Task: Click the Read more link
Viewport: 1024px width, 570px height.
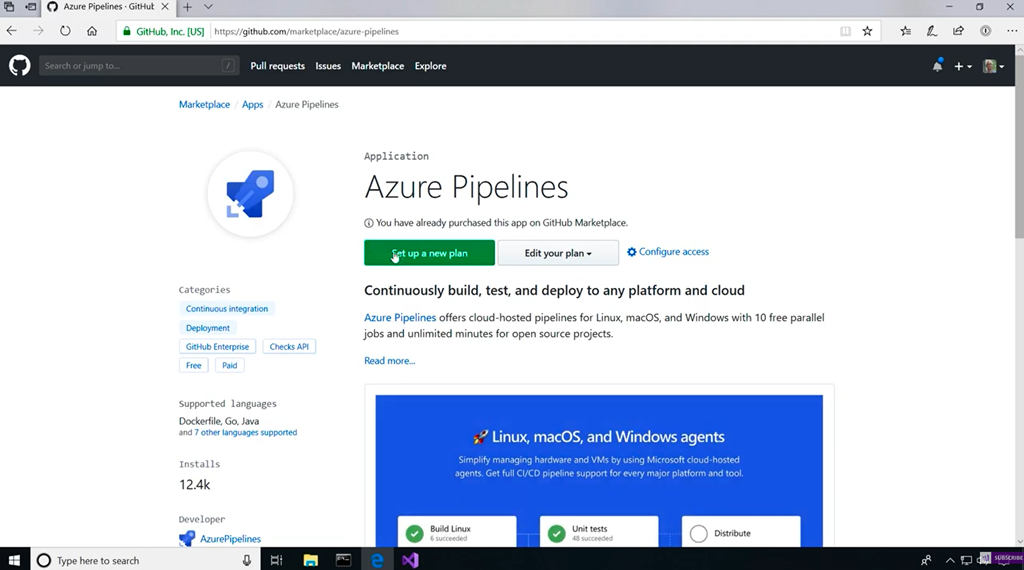Action: [x=389, y=361]
